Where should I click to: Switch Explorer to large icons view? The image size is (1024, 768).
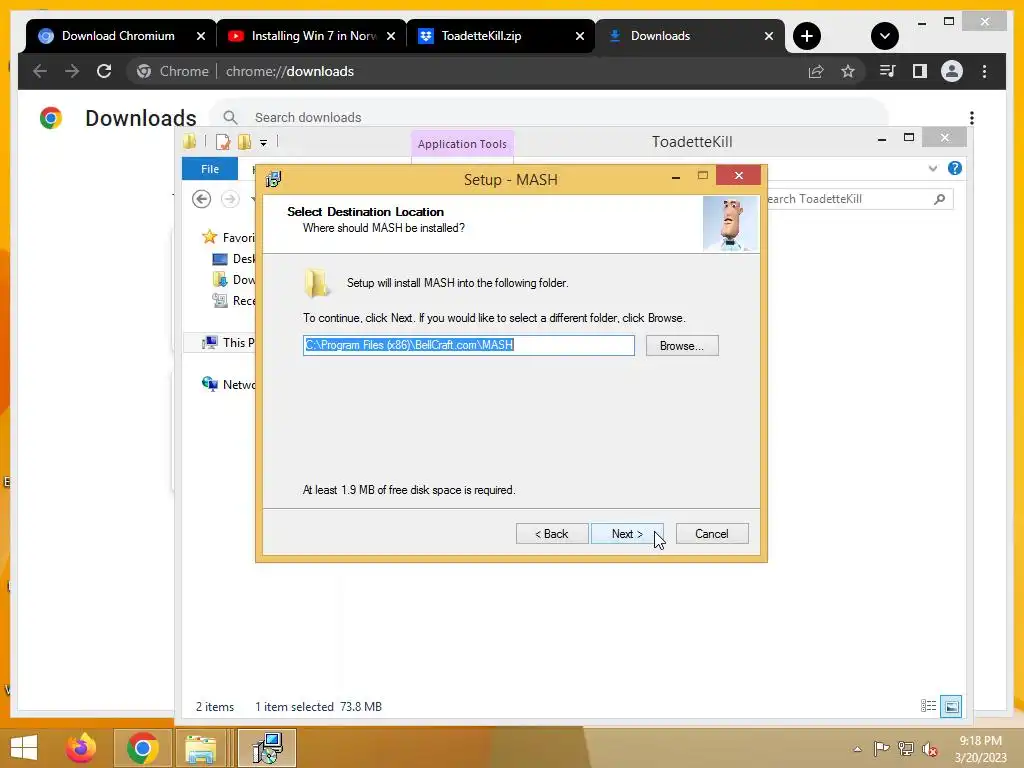[951, 706]
